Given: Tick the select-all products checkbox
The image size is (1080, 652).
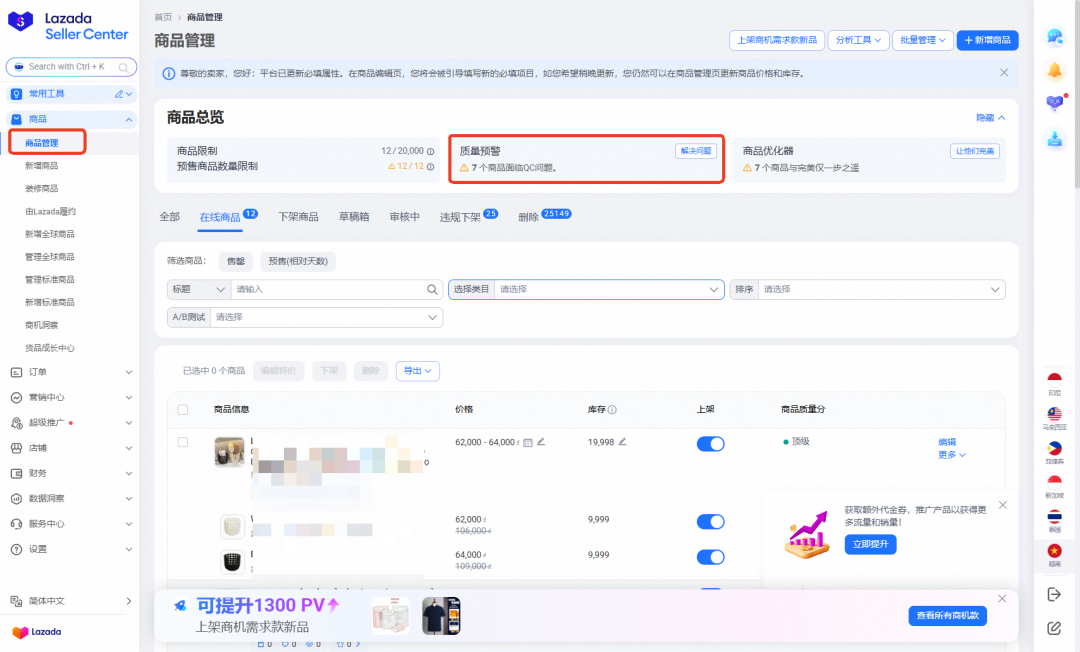Looking at the screenshot, I should tap(183, 410).
